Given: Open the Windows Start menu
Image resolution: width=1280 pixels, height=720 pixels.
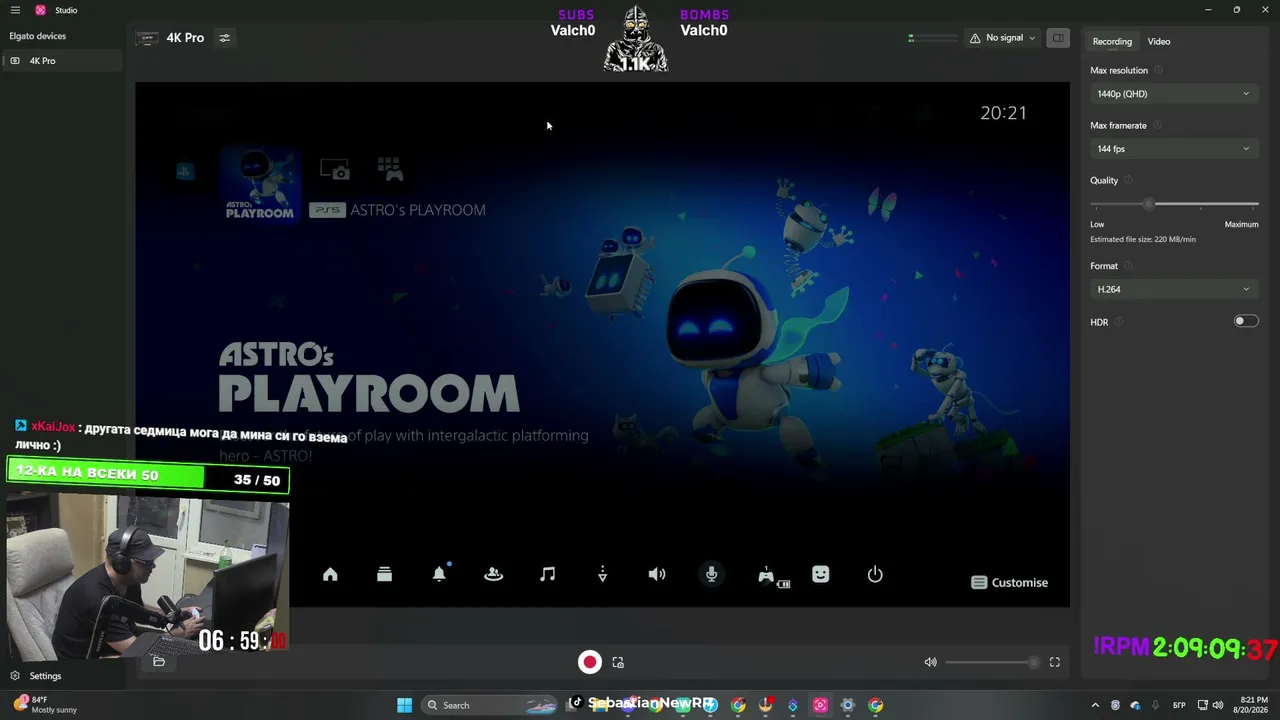Looking at the screenshot, I should (404, 705).
